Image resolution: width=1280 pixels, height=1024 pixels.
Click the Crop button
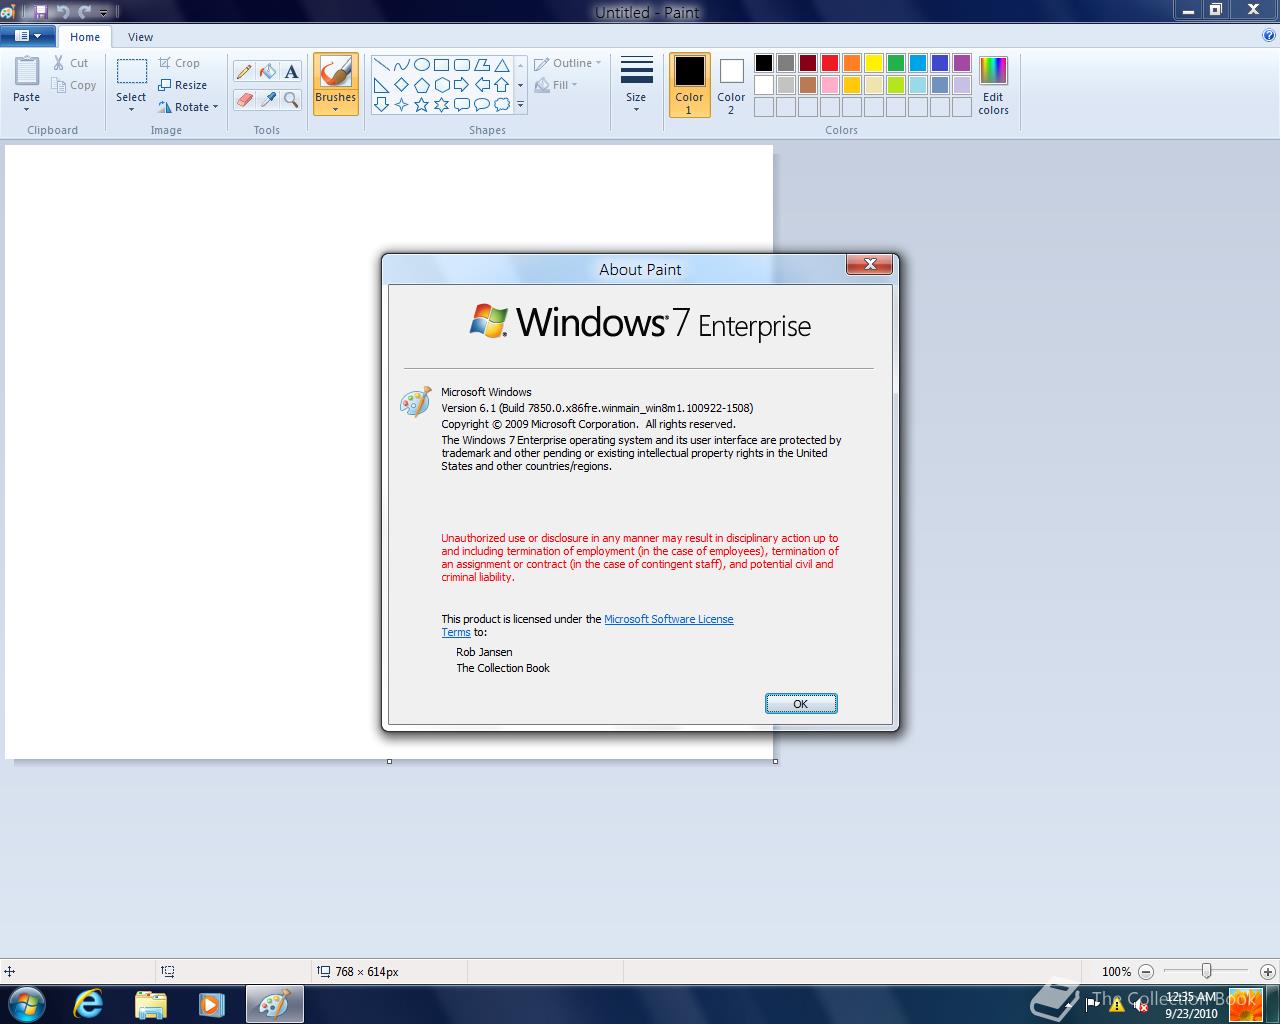(x=179, y=63)
